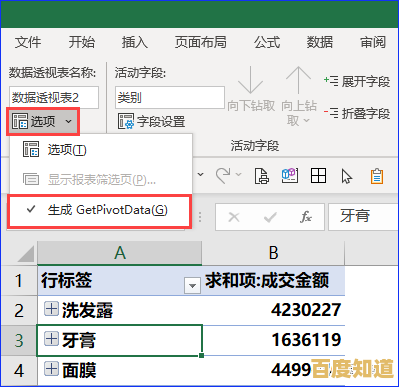Click the select-all corner triangle

tap(26, 254)
